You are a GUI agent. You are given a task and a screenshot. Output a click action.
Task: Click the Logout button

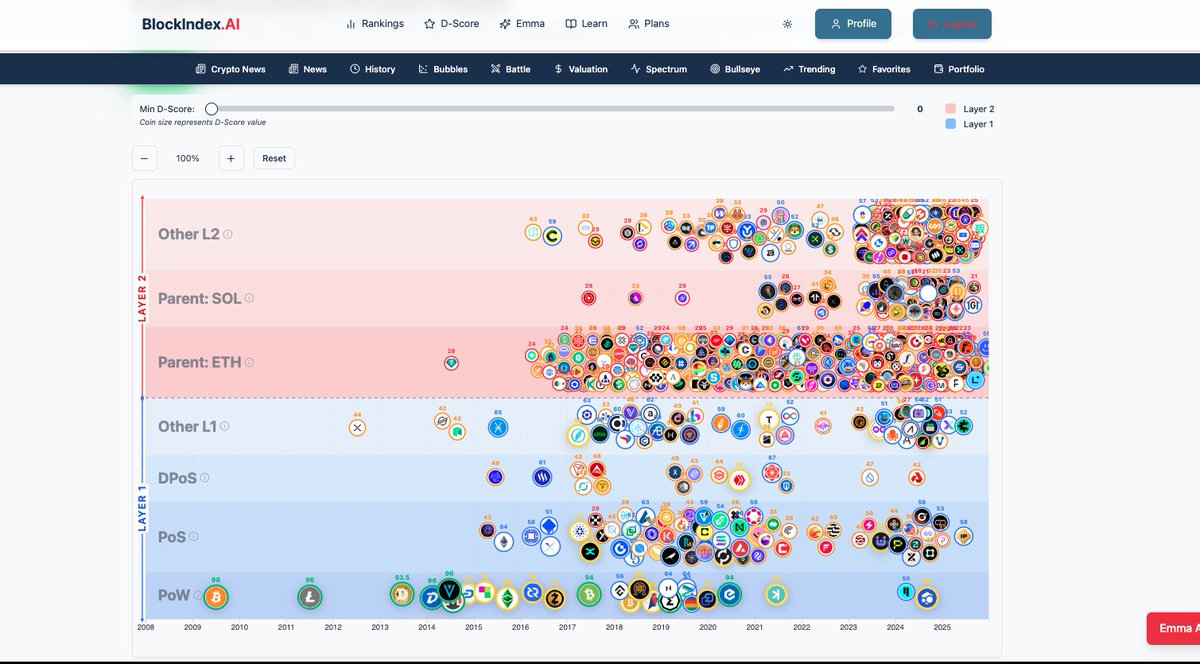coord(952,23)
